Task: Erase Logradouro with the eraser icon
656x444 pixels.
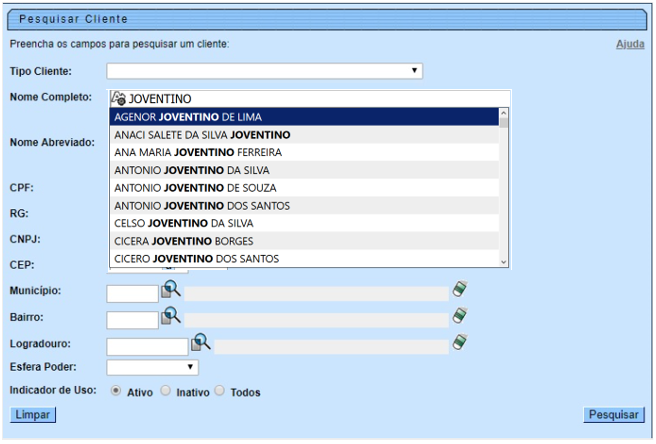Action: point(459,342)
